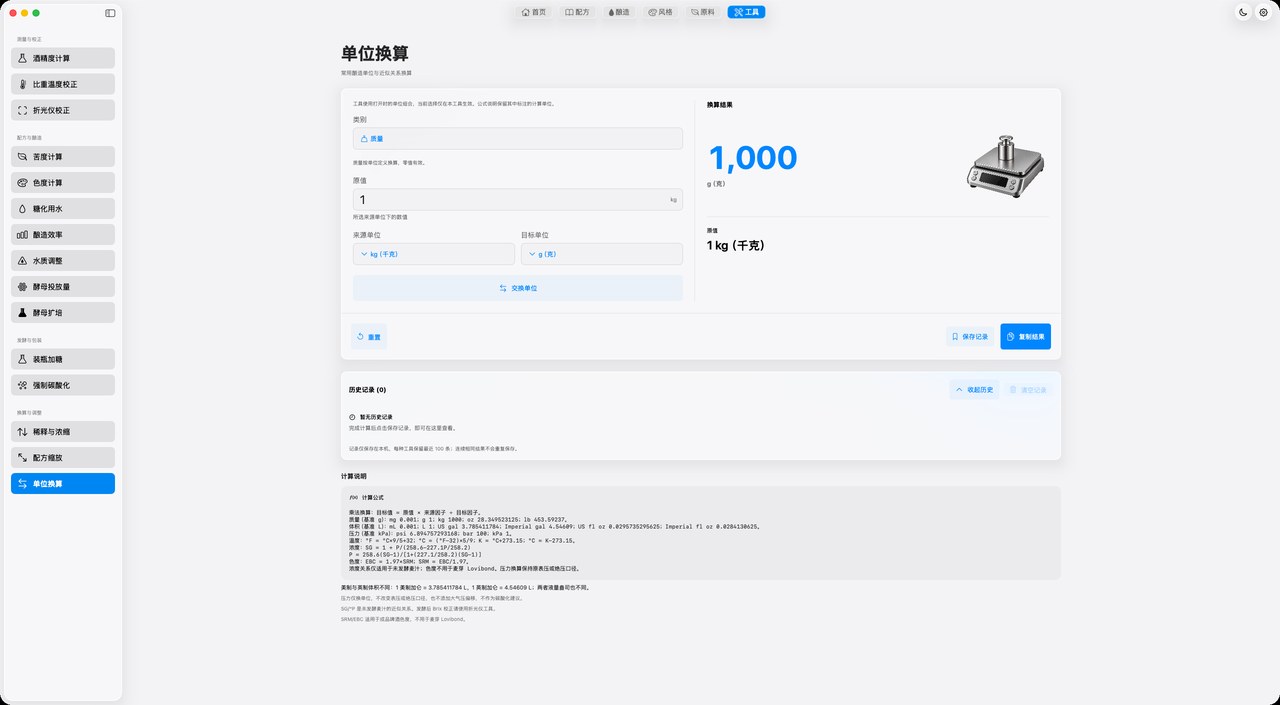Open the 稀释与浓缩 tool
The image size is (1280, 705).
coord(63,432)
